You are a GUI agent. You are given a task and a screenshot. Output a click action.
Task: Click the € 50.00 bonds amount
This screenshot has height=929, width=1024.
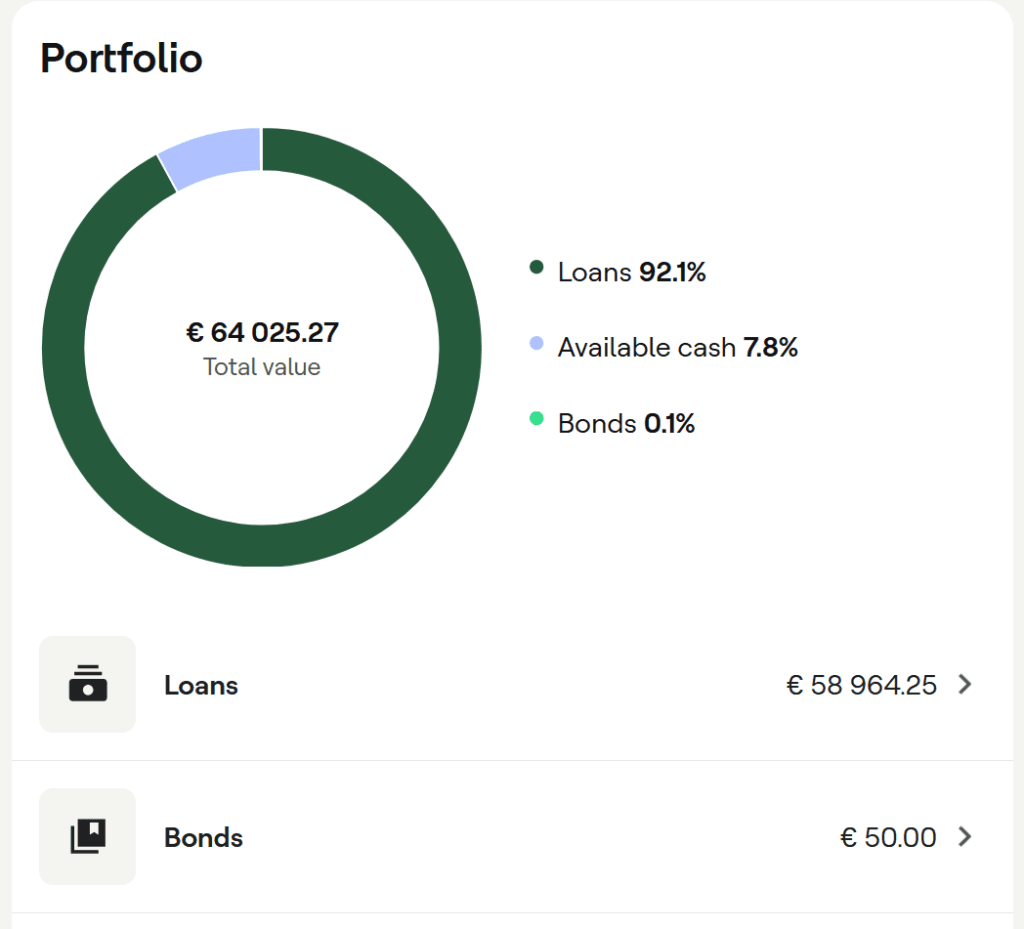pos(888,837)
